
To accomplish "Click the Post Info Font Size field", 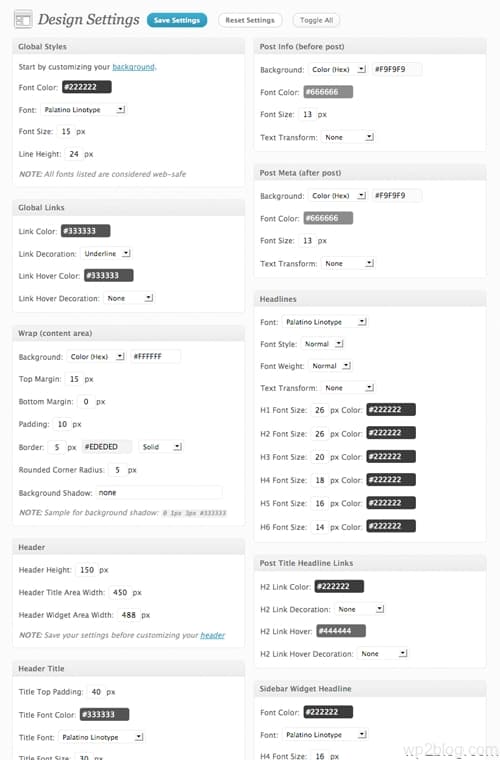I will tap(307, 114).
